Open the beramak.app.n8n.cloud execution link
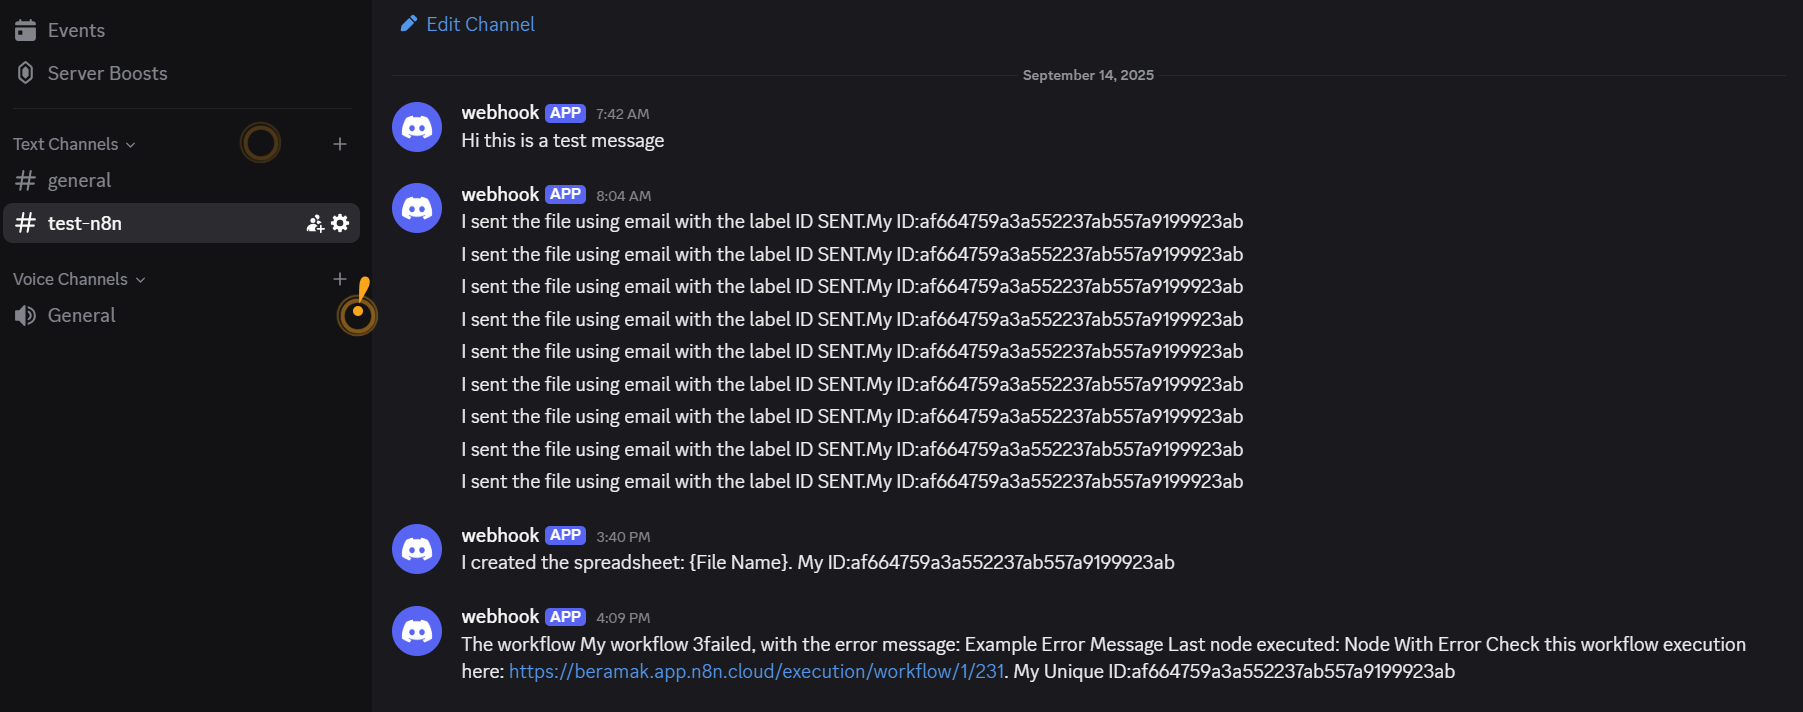 pos(756,671)
